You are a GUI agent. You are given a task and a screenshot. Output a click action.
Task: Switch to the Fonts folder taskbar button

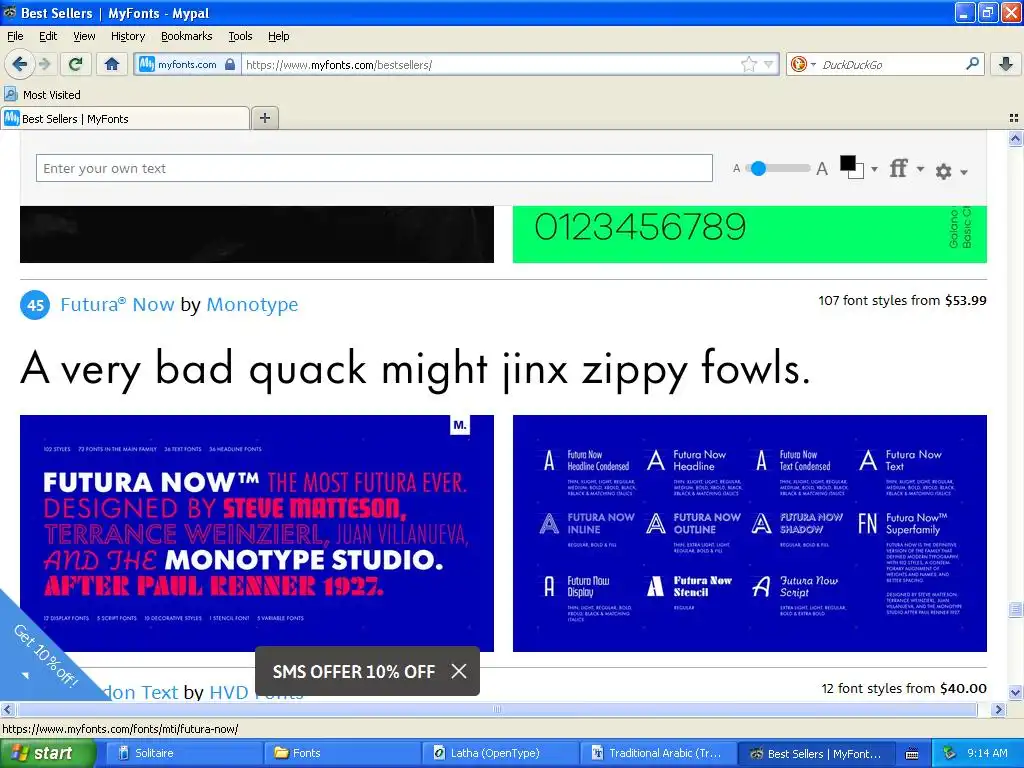pos(342,753)
